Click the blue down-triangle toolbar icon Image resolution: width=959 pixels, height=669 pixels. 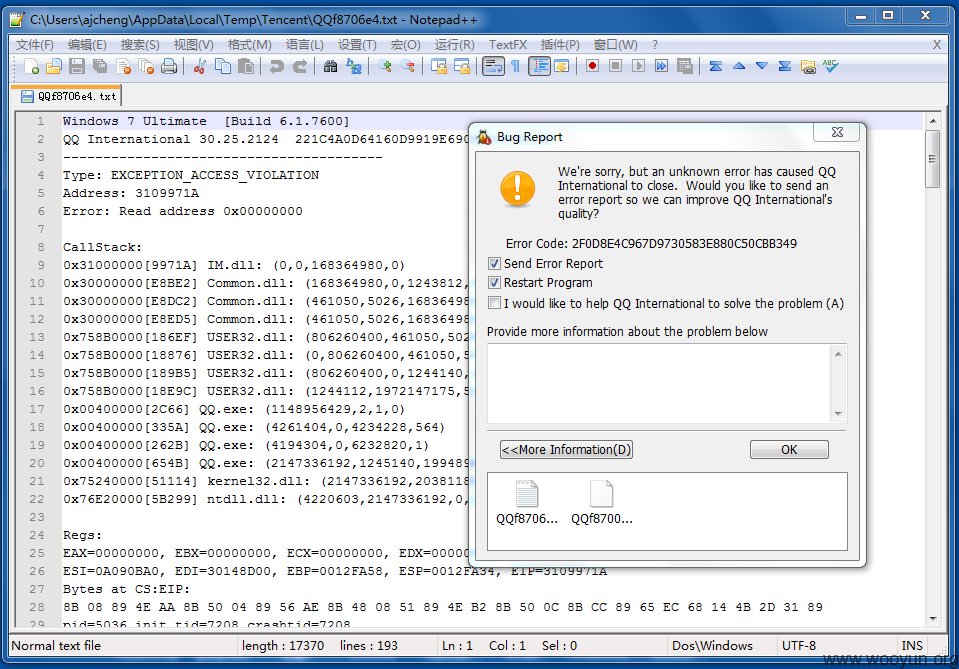coord(761,66)
